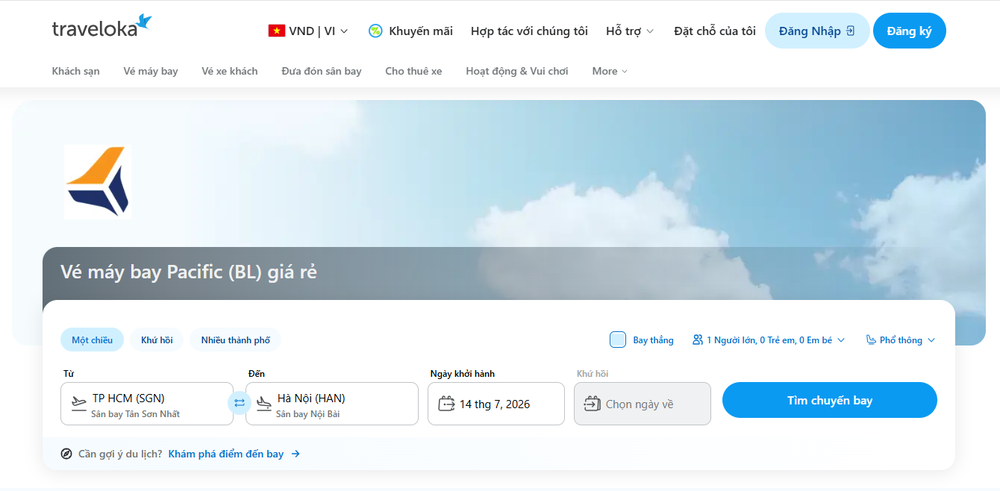Click the departing plane icon in Từ field
The width and height of the screenshot is (1000, 491).
tap(79, 404)
